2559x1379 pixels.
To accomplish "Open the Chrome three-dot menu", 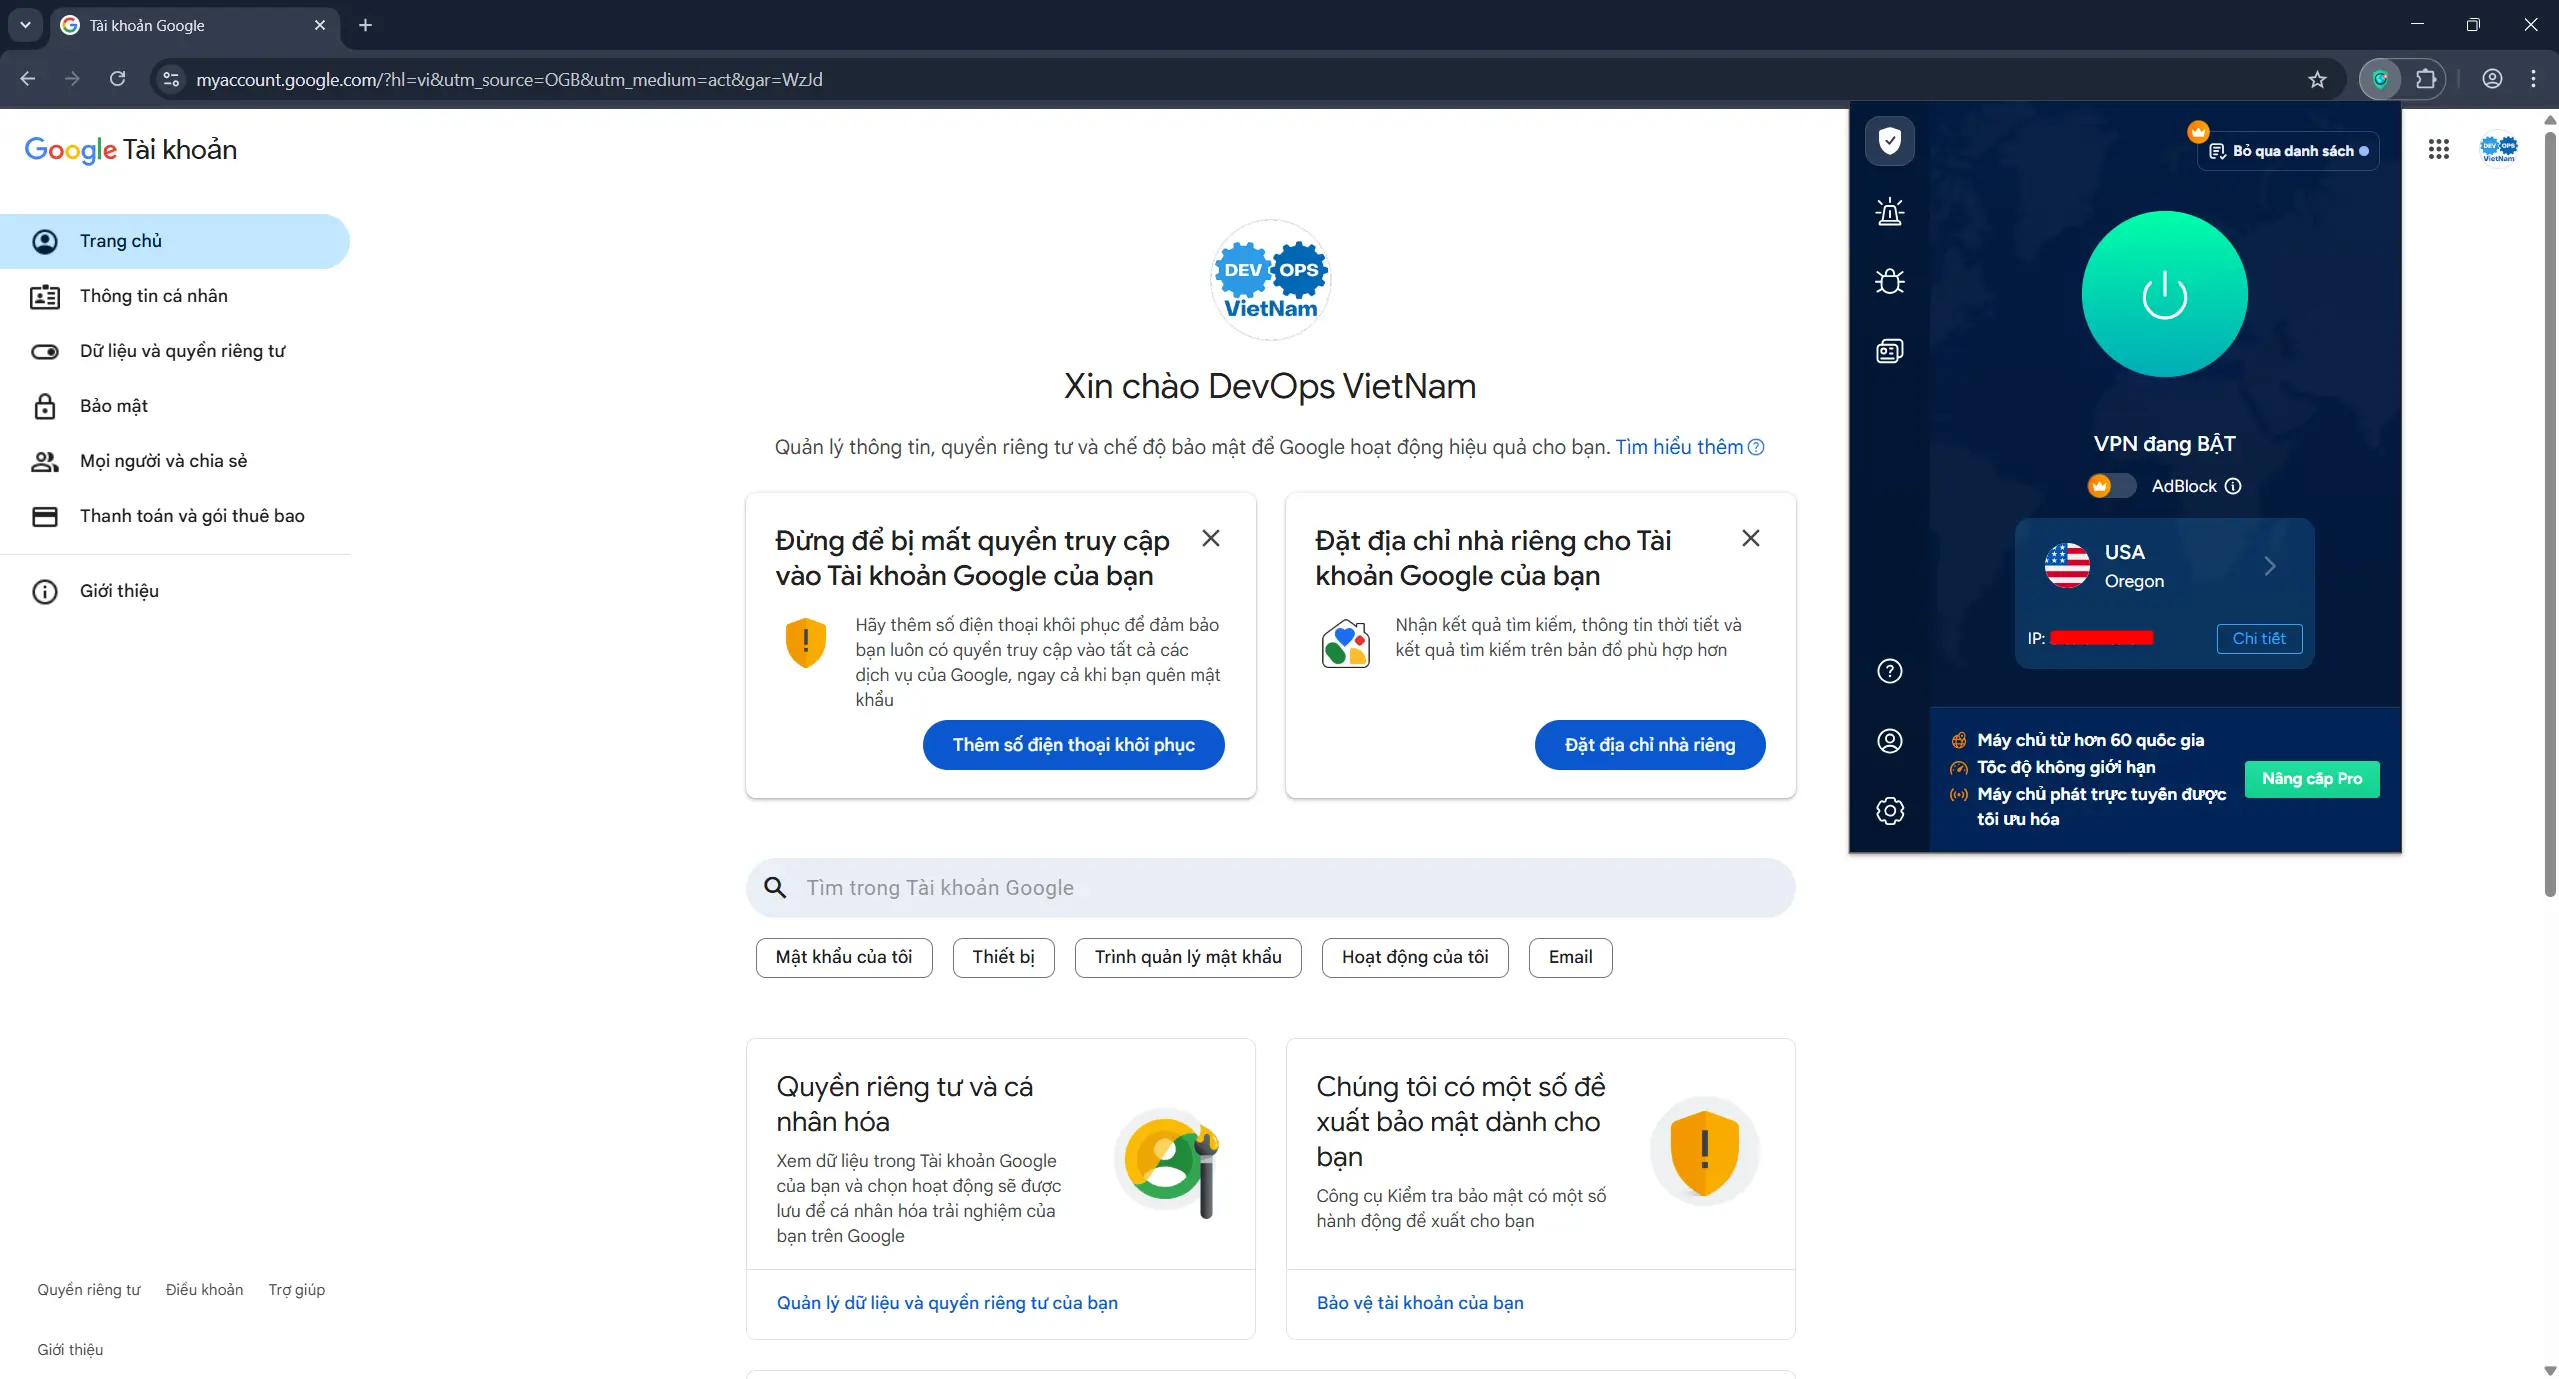I will tap(2533, 79).
